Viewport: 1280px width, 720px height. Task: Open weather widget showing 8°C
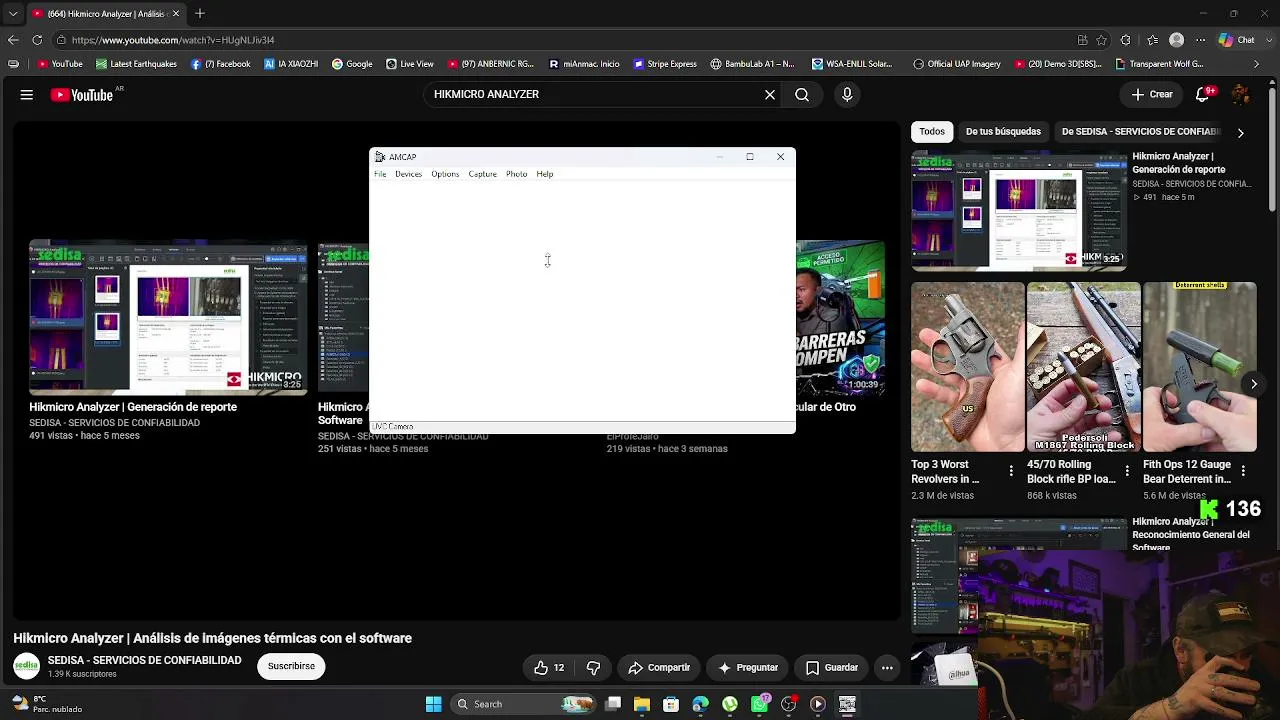(x=45, y=704)
